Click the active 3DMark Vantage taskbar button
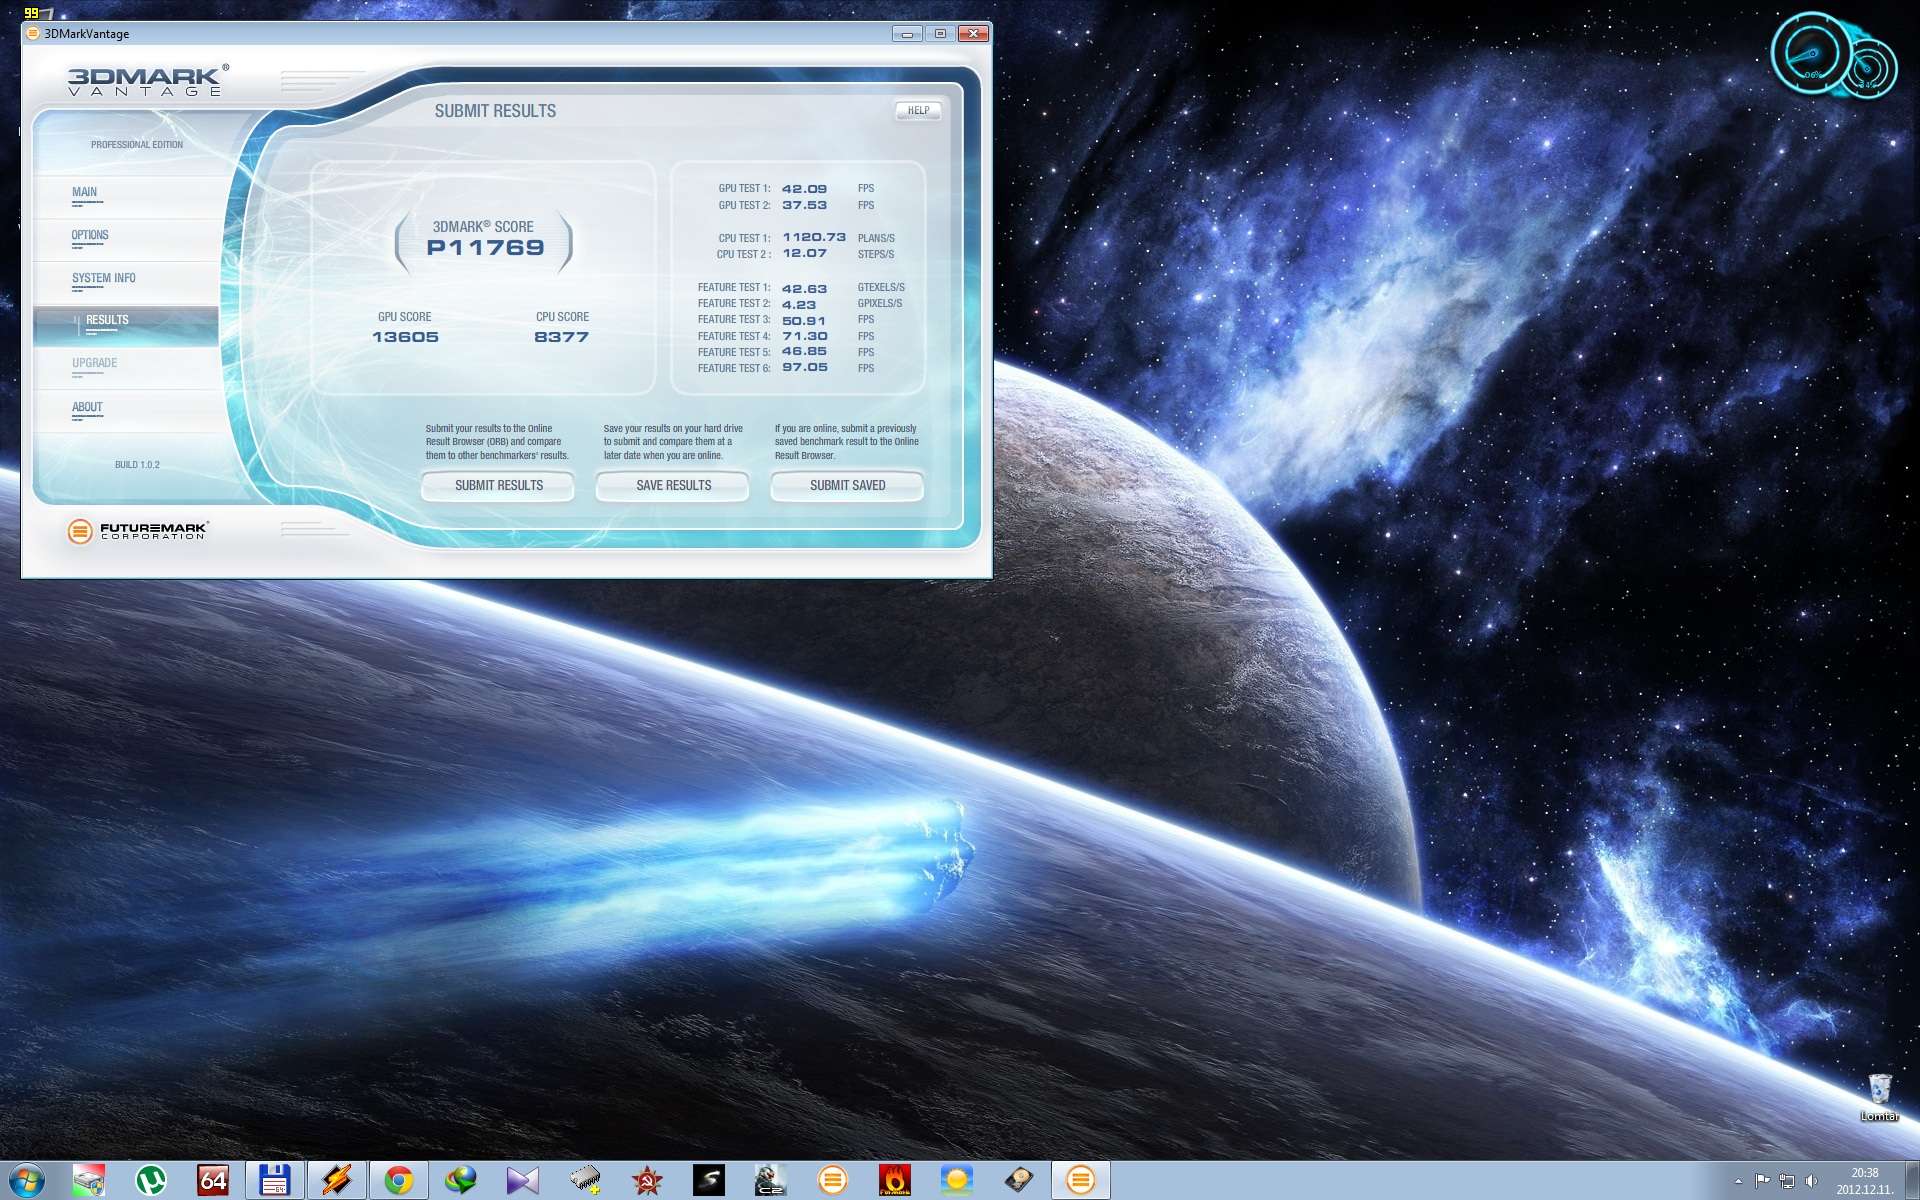Viewport: 1920px width, 1200px height. pyautogui.click(x=1080, y=1181)
